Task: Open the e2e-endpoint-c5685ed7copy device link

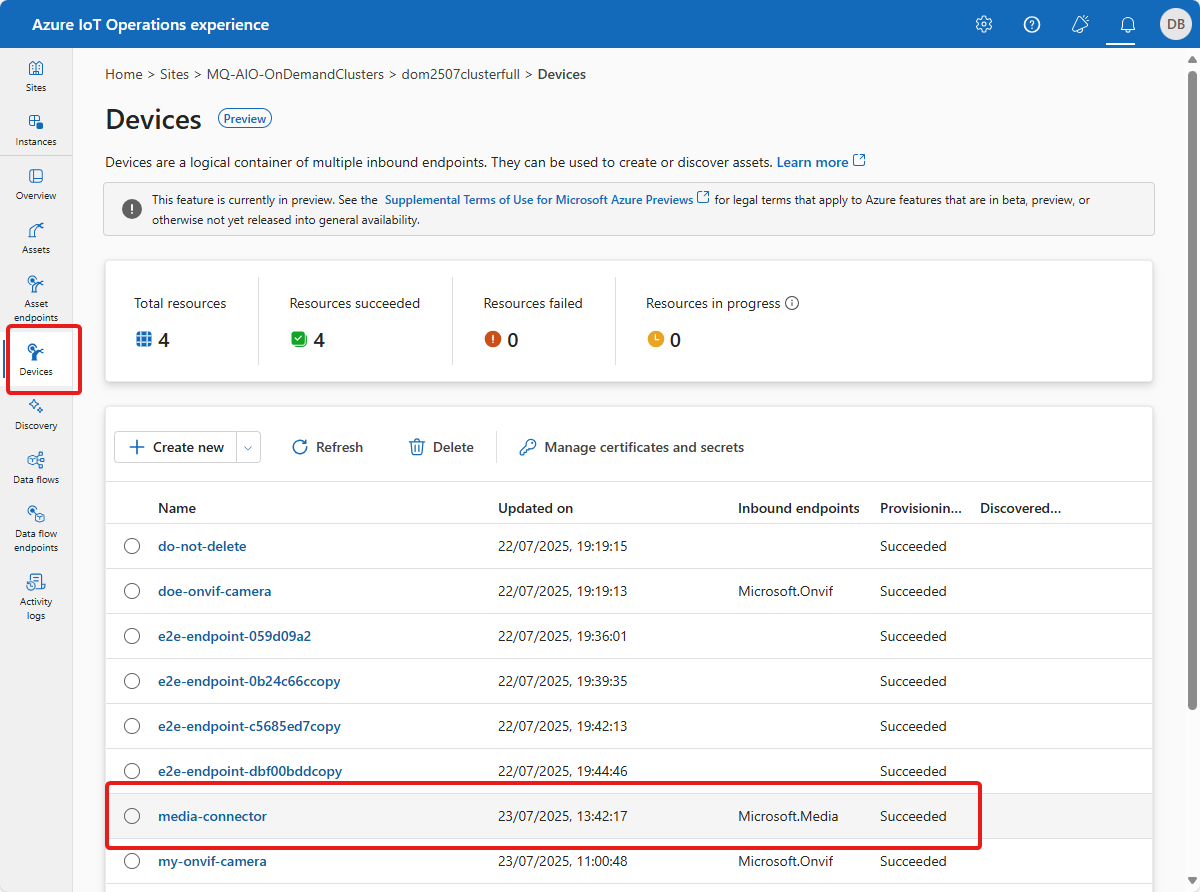Action: click(249, 726)
